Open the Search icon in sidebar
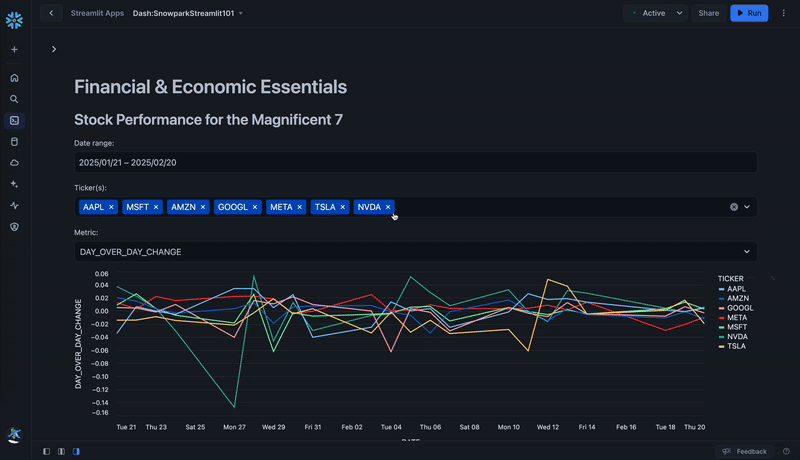The width and height of the screenshot is (800, 460). tap(14, 99)
